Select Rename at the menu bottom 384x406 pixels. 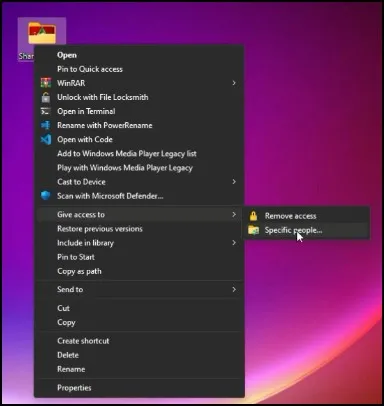pos(71,369)
